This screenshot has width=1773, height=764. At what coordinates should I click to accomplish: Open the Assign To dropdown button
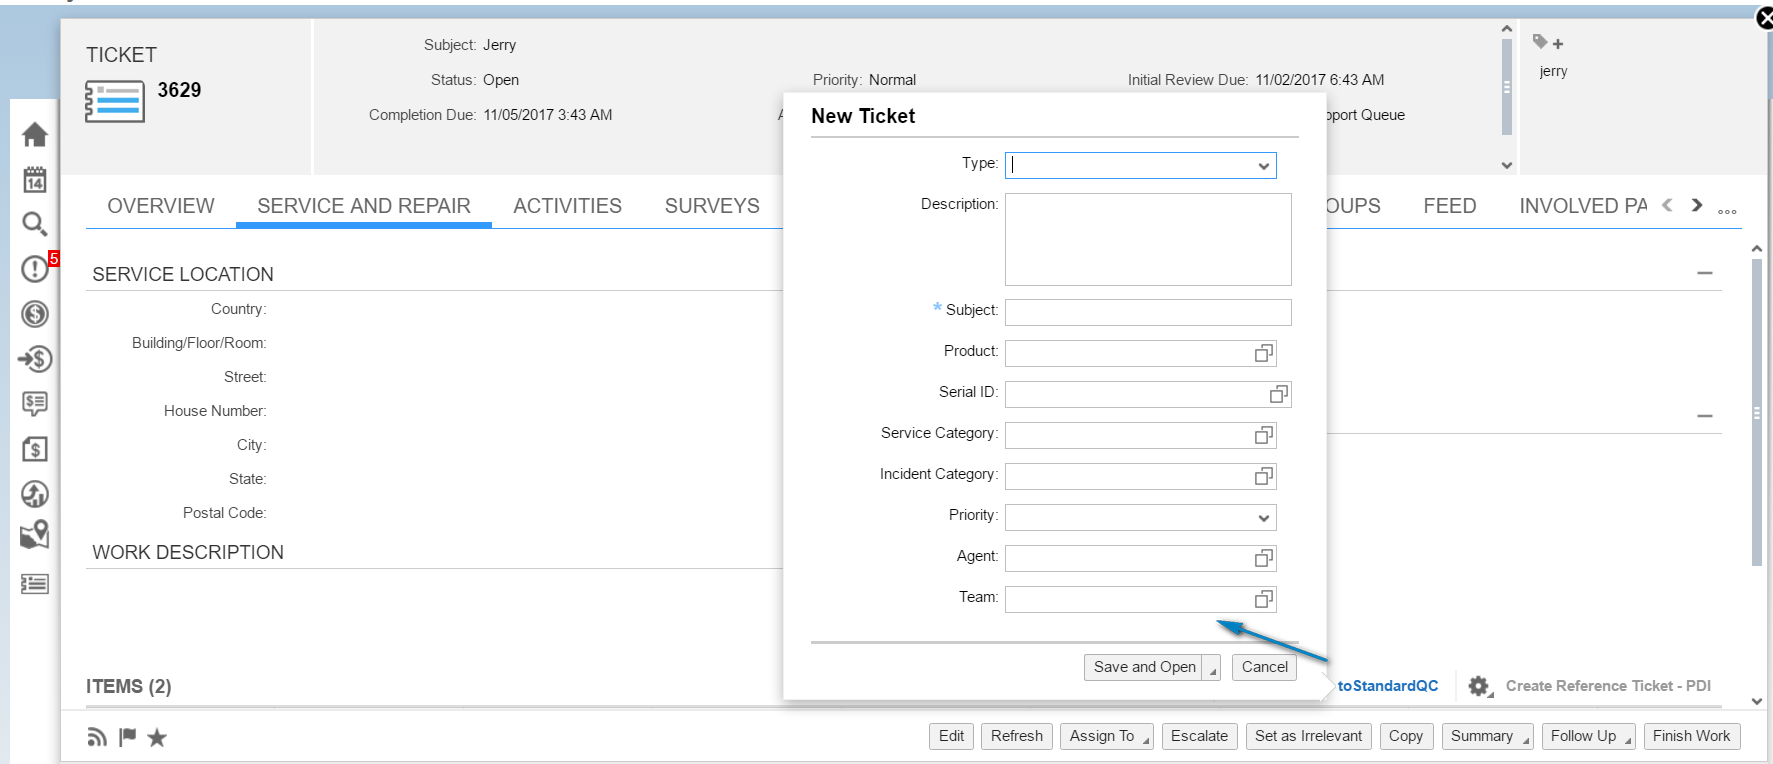pyautogui.click(x=1106, y=736)
